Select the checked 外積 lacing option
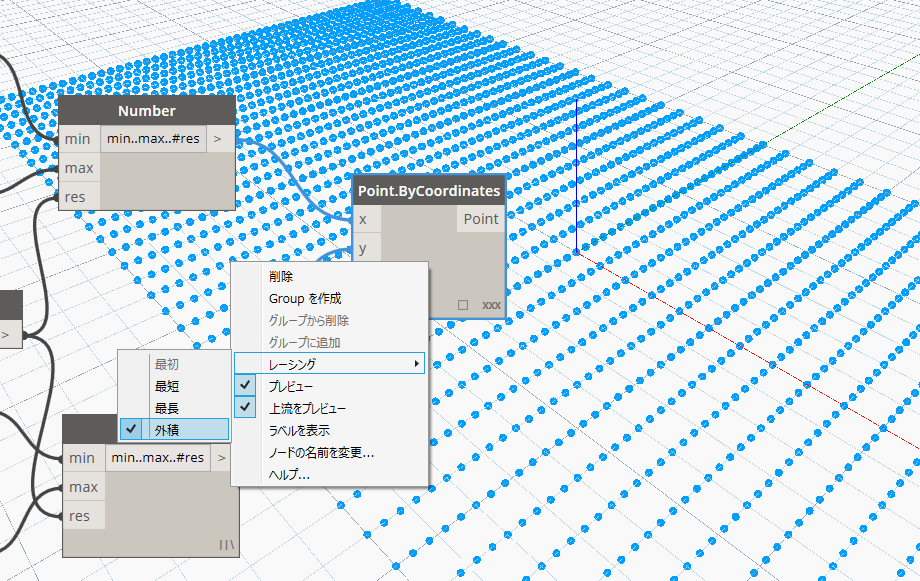The image size is (920, 581). [x=174, y=430]
